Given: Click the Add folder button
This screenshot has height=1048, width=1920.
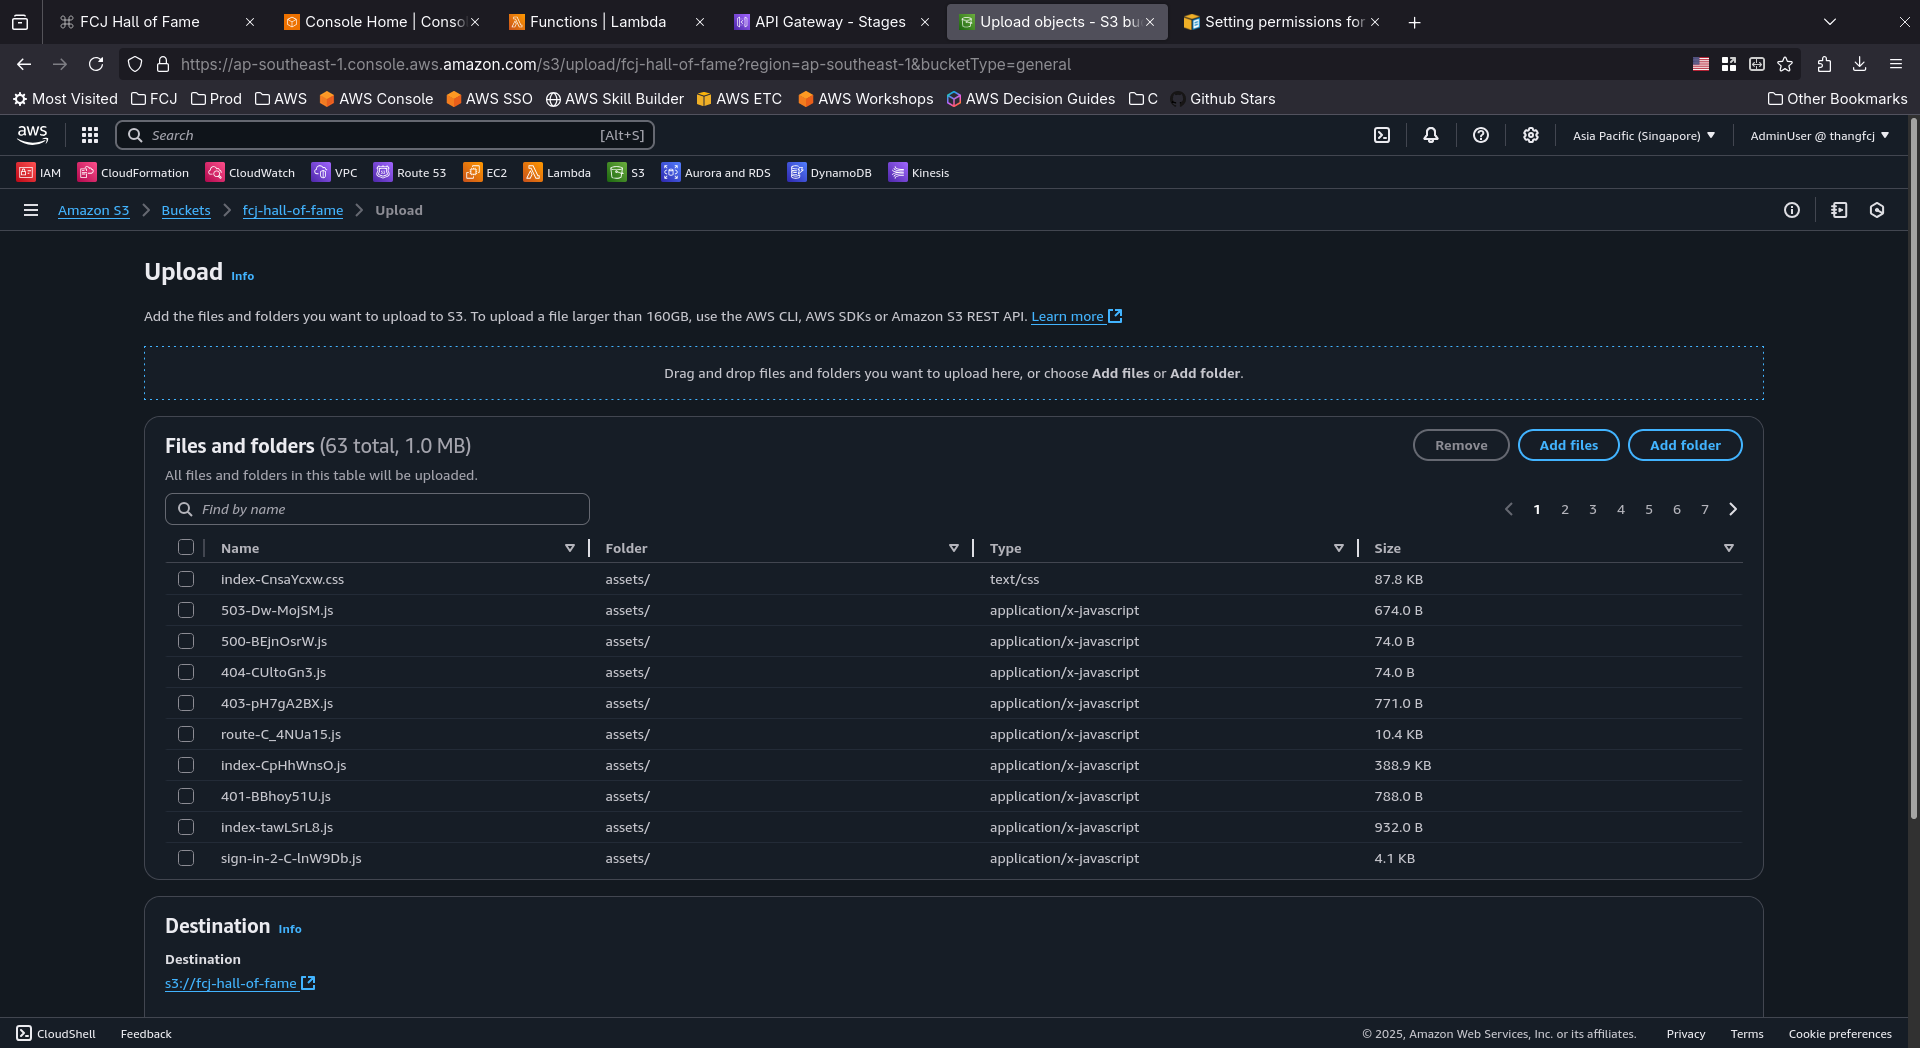Looking at the screenshot, I should click(1685, 445).
